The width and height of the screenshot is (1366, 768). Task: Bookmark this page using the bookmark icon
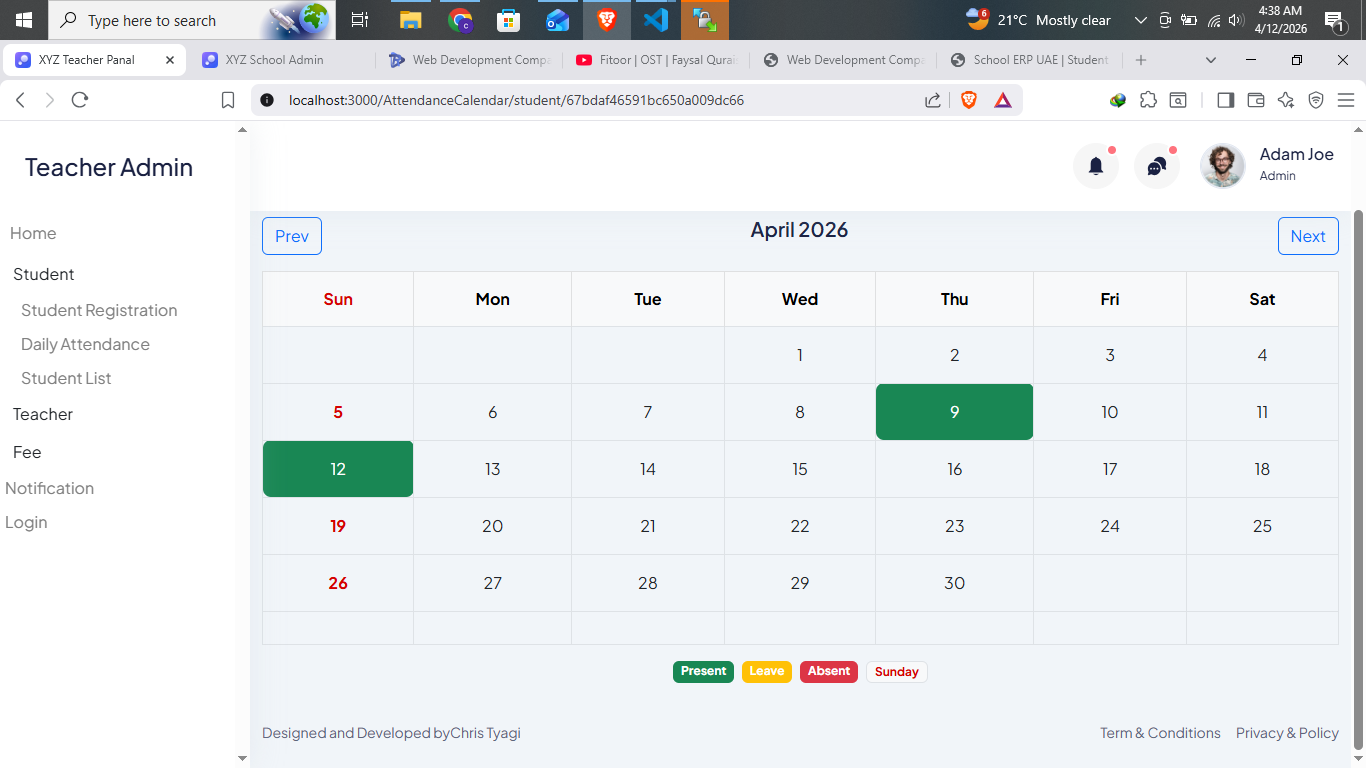point(228,100)
